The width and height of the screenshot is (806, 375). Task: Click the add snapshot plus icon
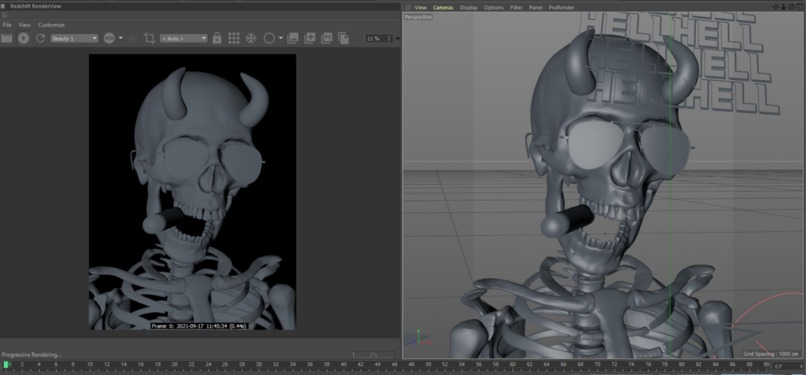[310, 38]
